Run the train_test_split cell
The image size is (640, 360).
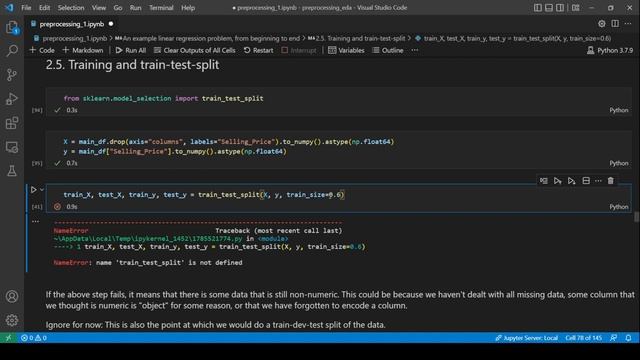[33, 190]
